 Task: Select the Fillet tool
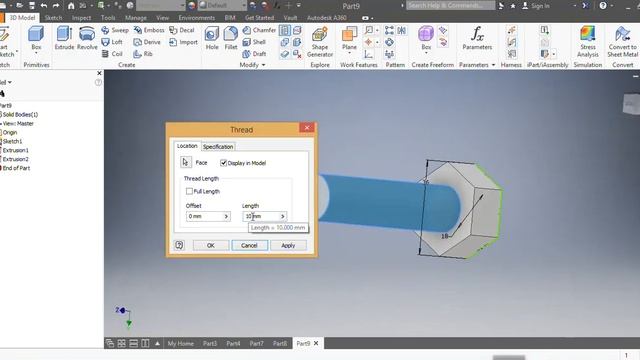click(x=231, y=38)
